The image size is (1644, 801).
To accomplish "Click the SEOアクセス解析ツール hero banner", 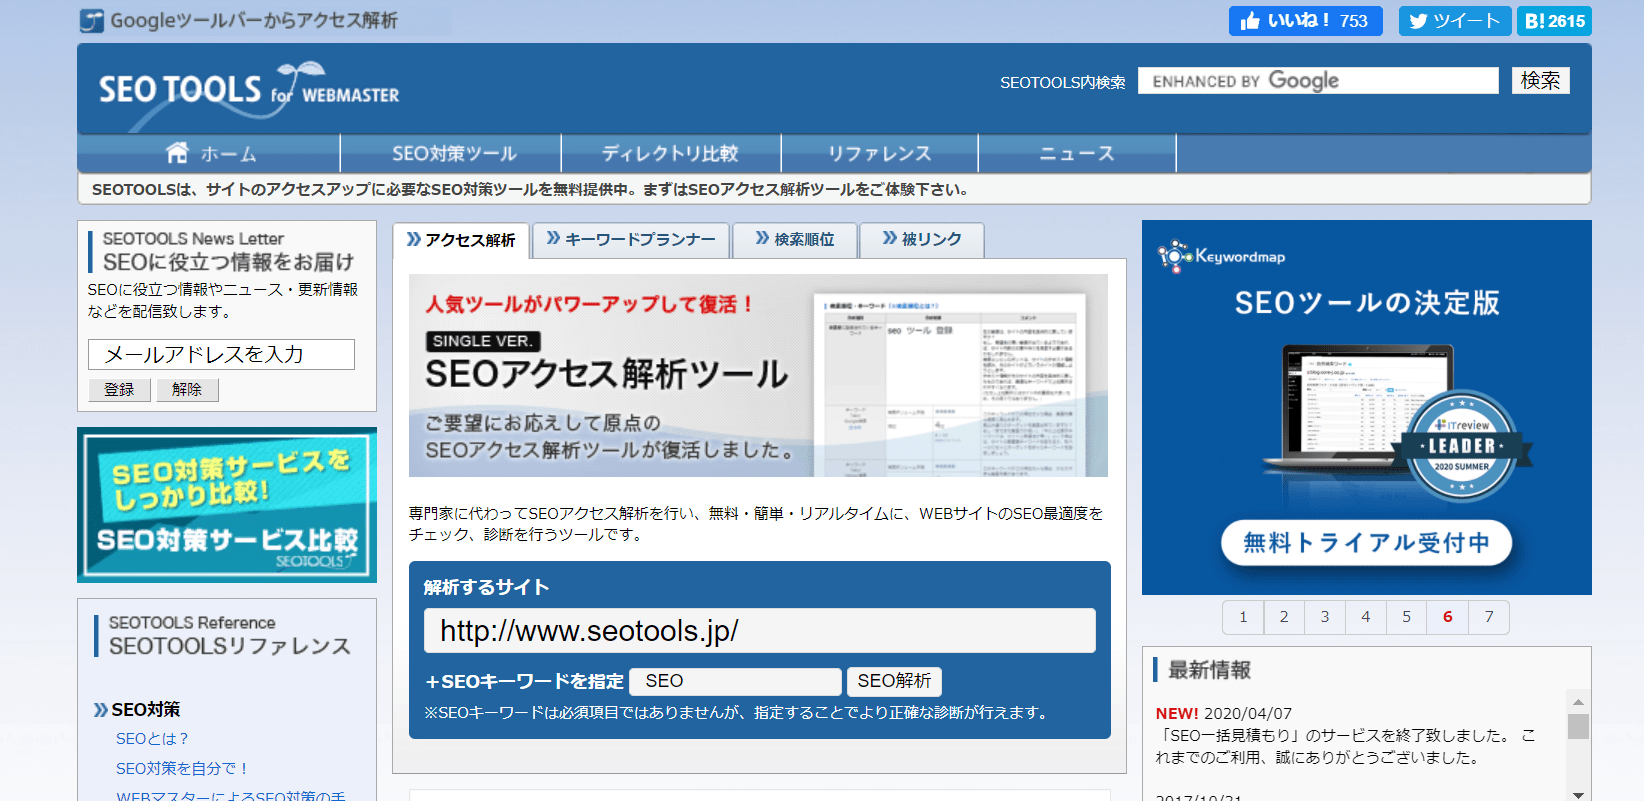I will tap(758, 376).
